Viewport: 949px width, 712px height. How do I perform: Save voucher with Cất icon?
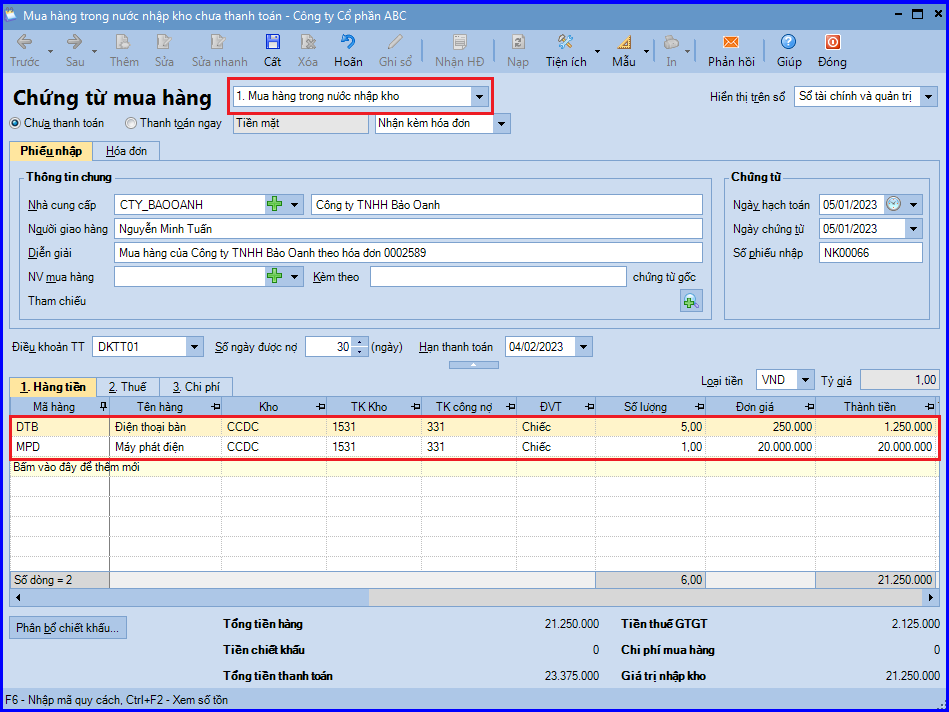pos(272,42)
